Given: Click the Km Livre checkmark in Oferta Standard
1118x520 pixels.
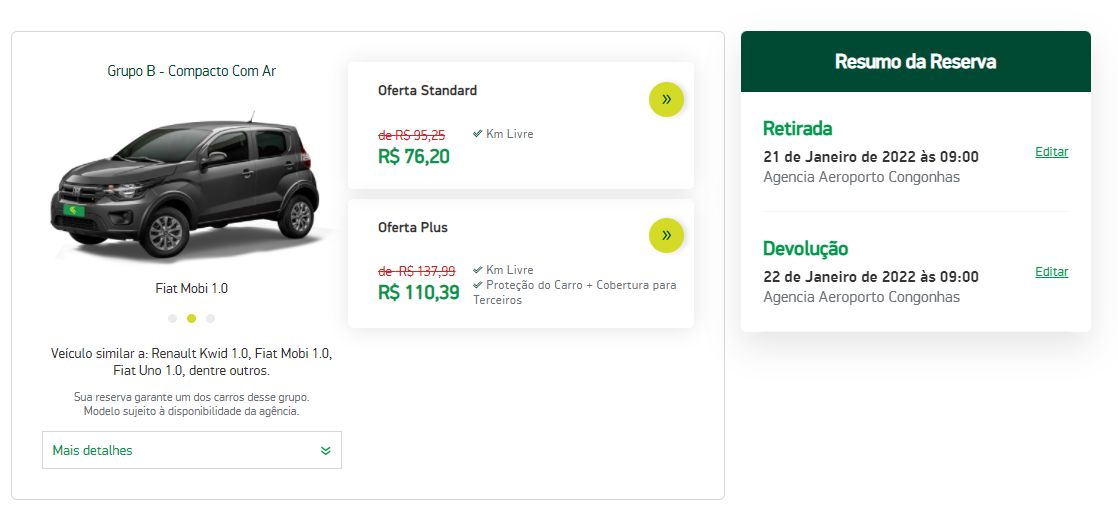Looking at the screenshot, I should tap(478, 134).
